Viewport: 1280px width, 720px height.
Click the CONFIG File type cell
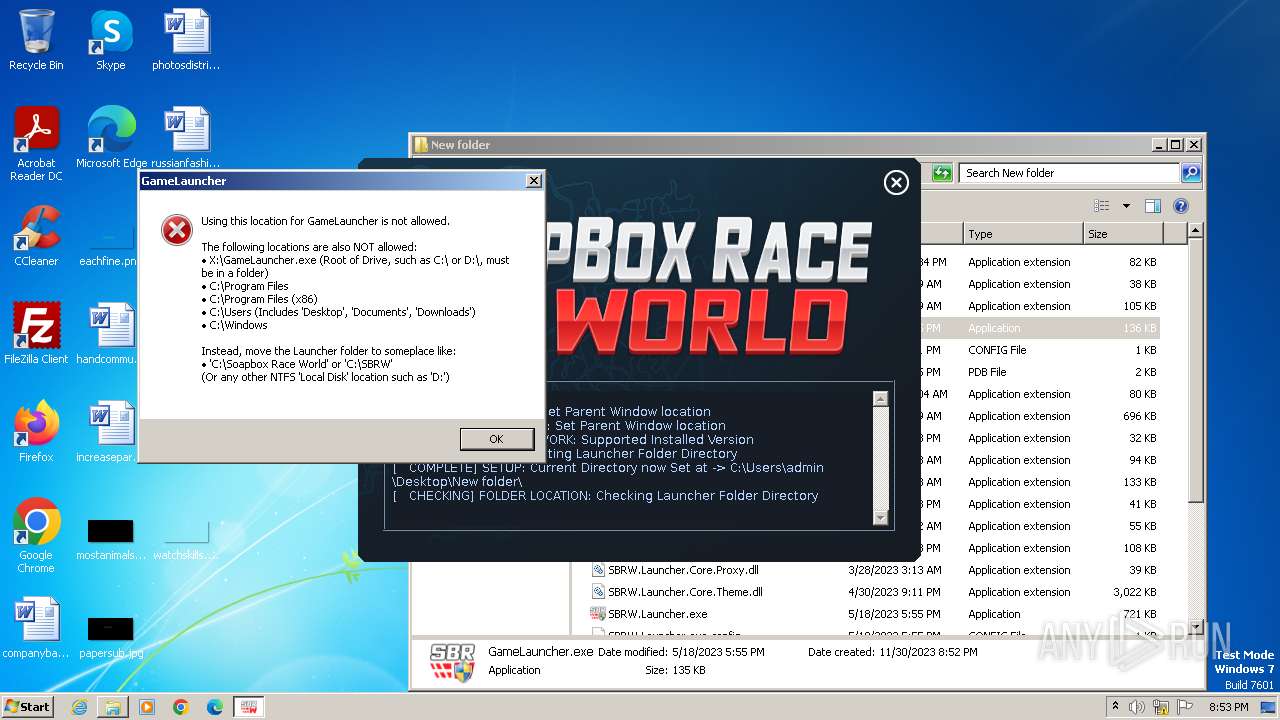997,350
